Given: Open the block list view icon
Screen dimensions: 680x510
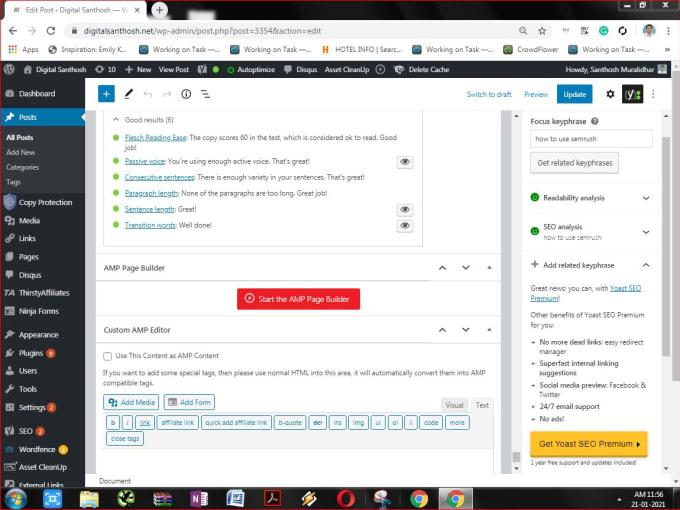Looking at the screenshot, I should pyautogui.click(x=206, y=94).
